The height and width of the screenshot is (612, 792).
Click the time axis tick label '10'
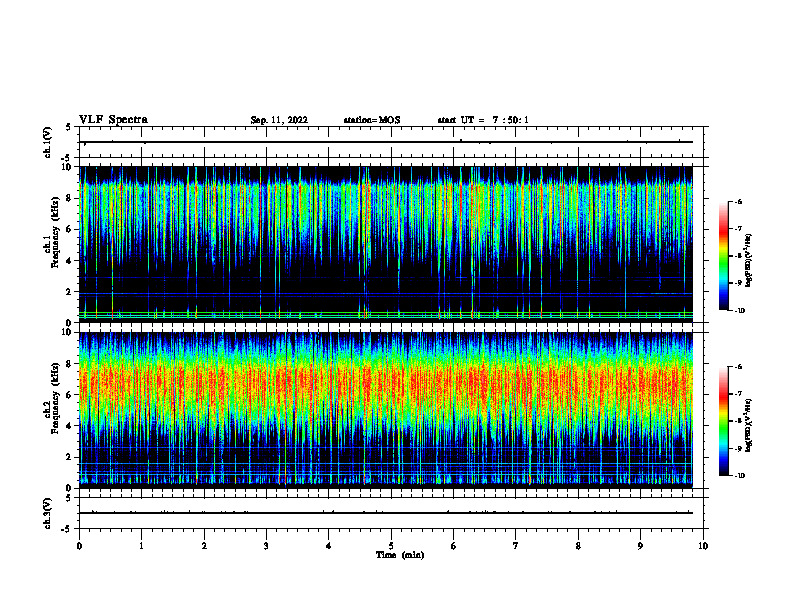tap(703, 546)
